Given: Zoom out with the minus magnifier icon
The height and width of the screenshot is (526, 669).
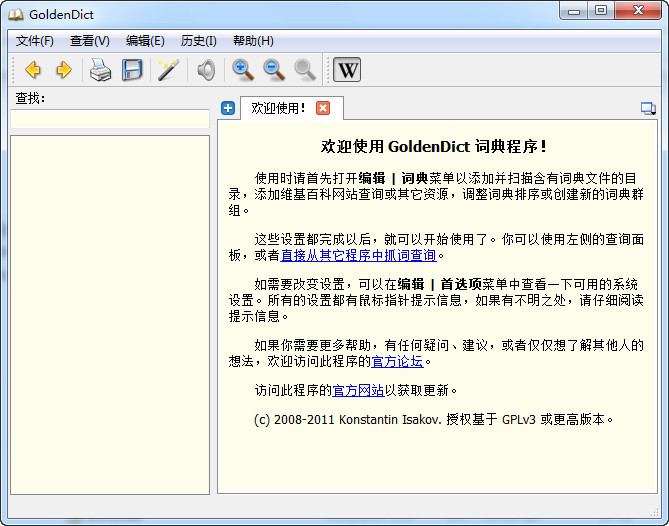Looking at the screenshot, I should pos(274,70).
